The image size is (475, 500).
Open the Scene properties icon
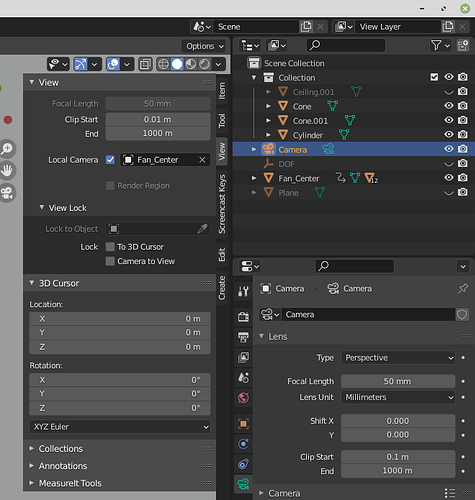coord(243,378)
